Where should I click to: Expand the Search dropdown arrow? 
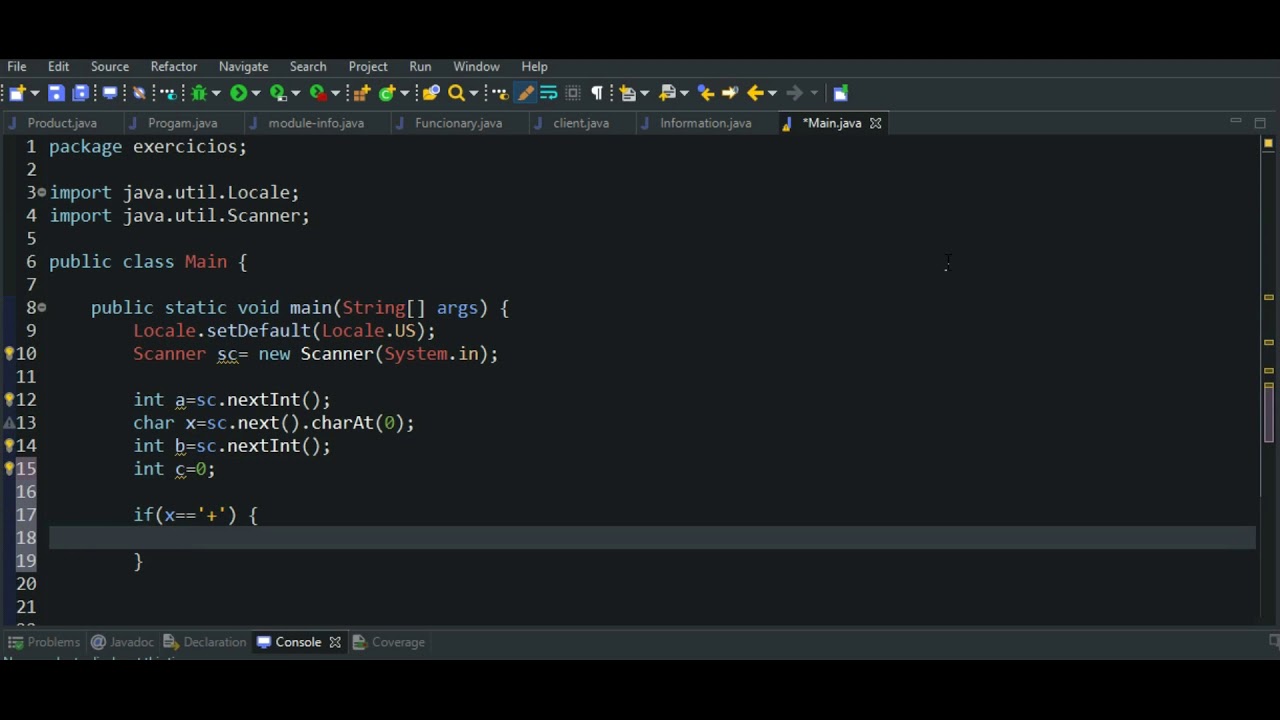click(x=473, y=94)
